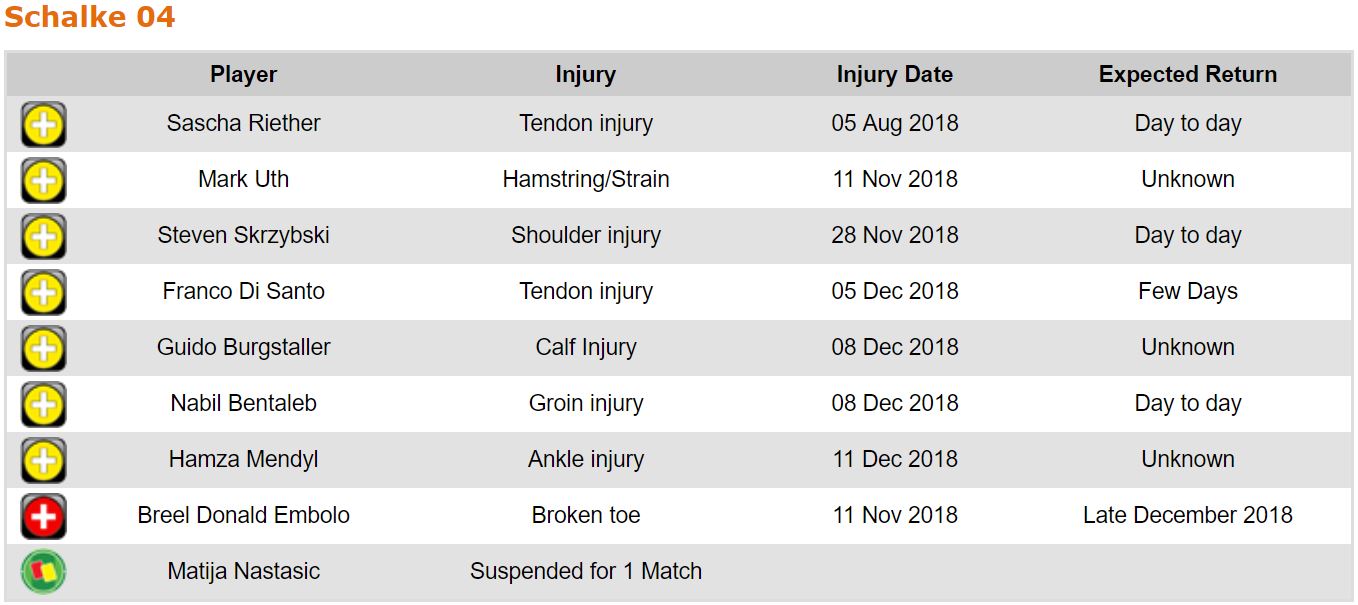Click the Schalke 04 team heading
The width and height of the screenshot is (1358, 605).
(90, 17)
